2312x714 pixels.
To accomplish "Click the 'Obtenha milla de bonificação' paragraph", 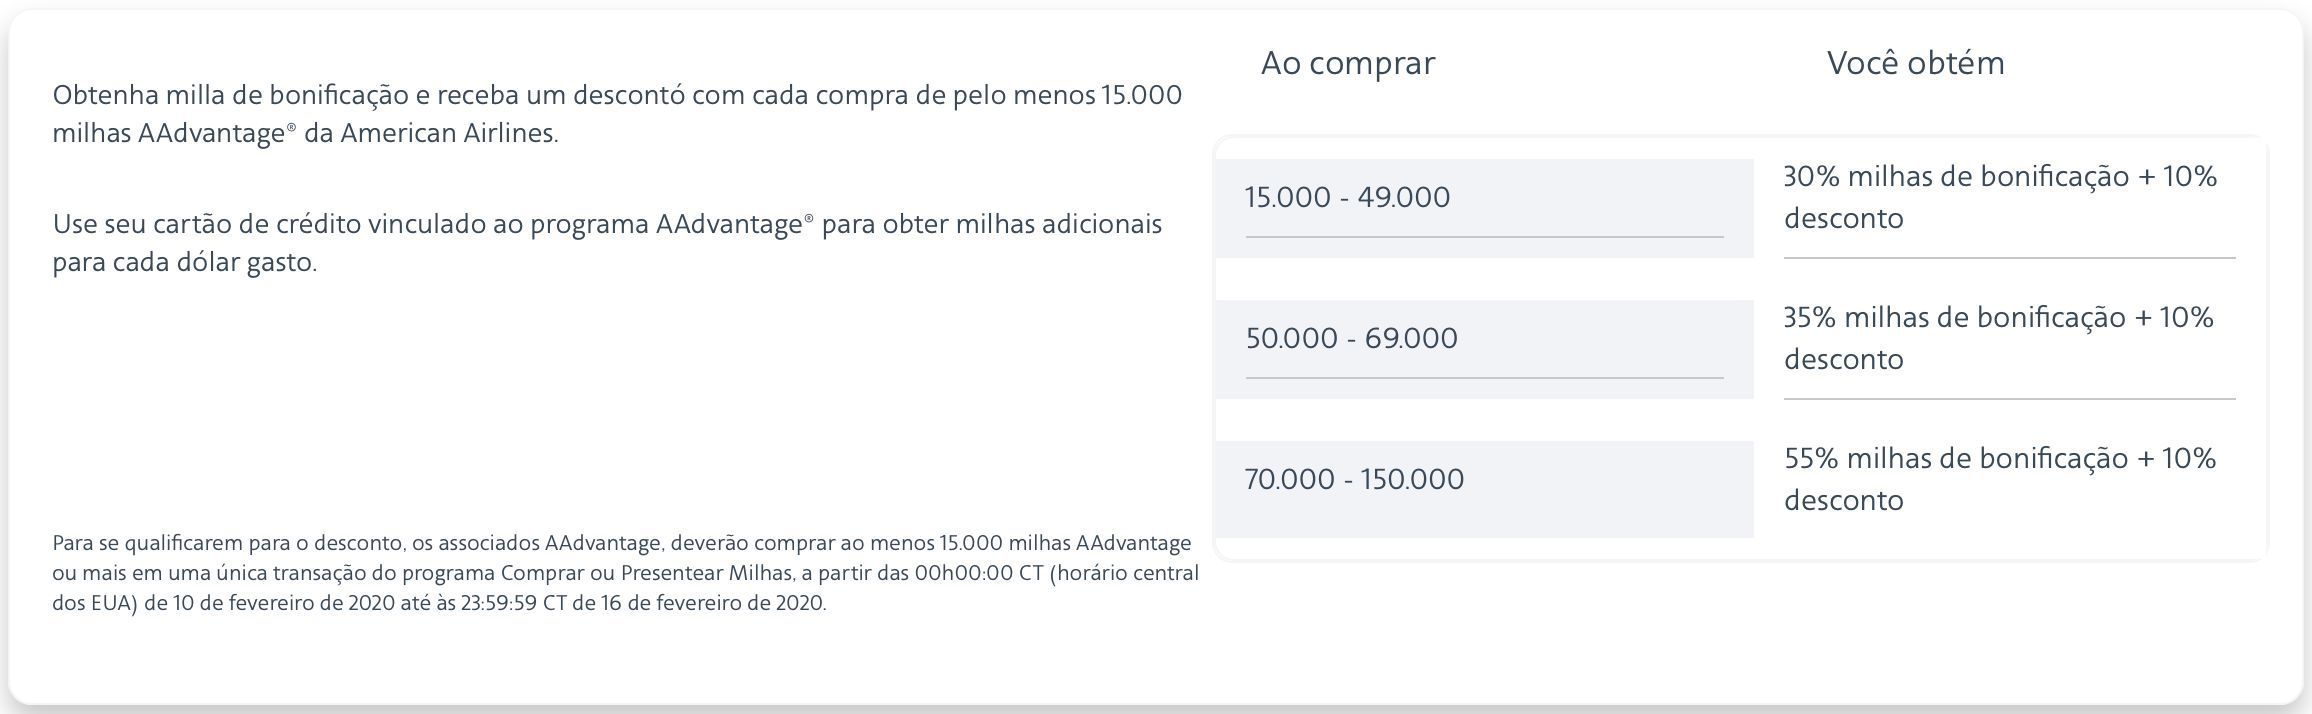I will 617,114.
